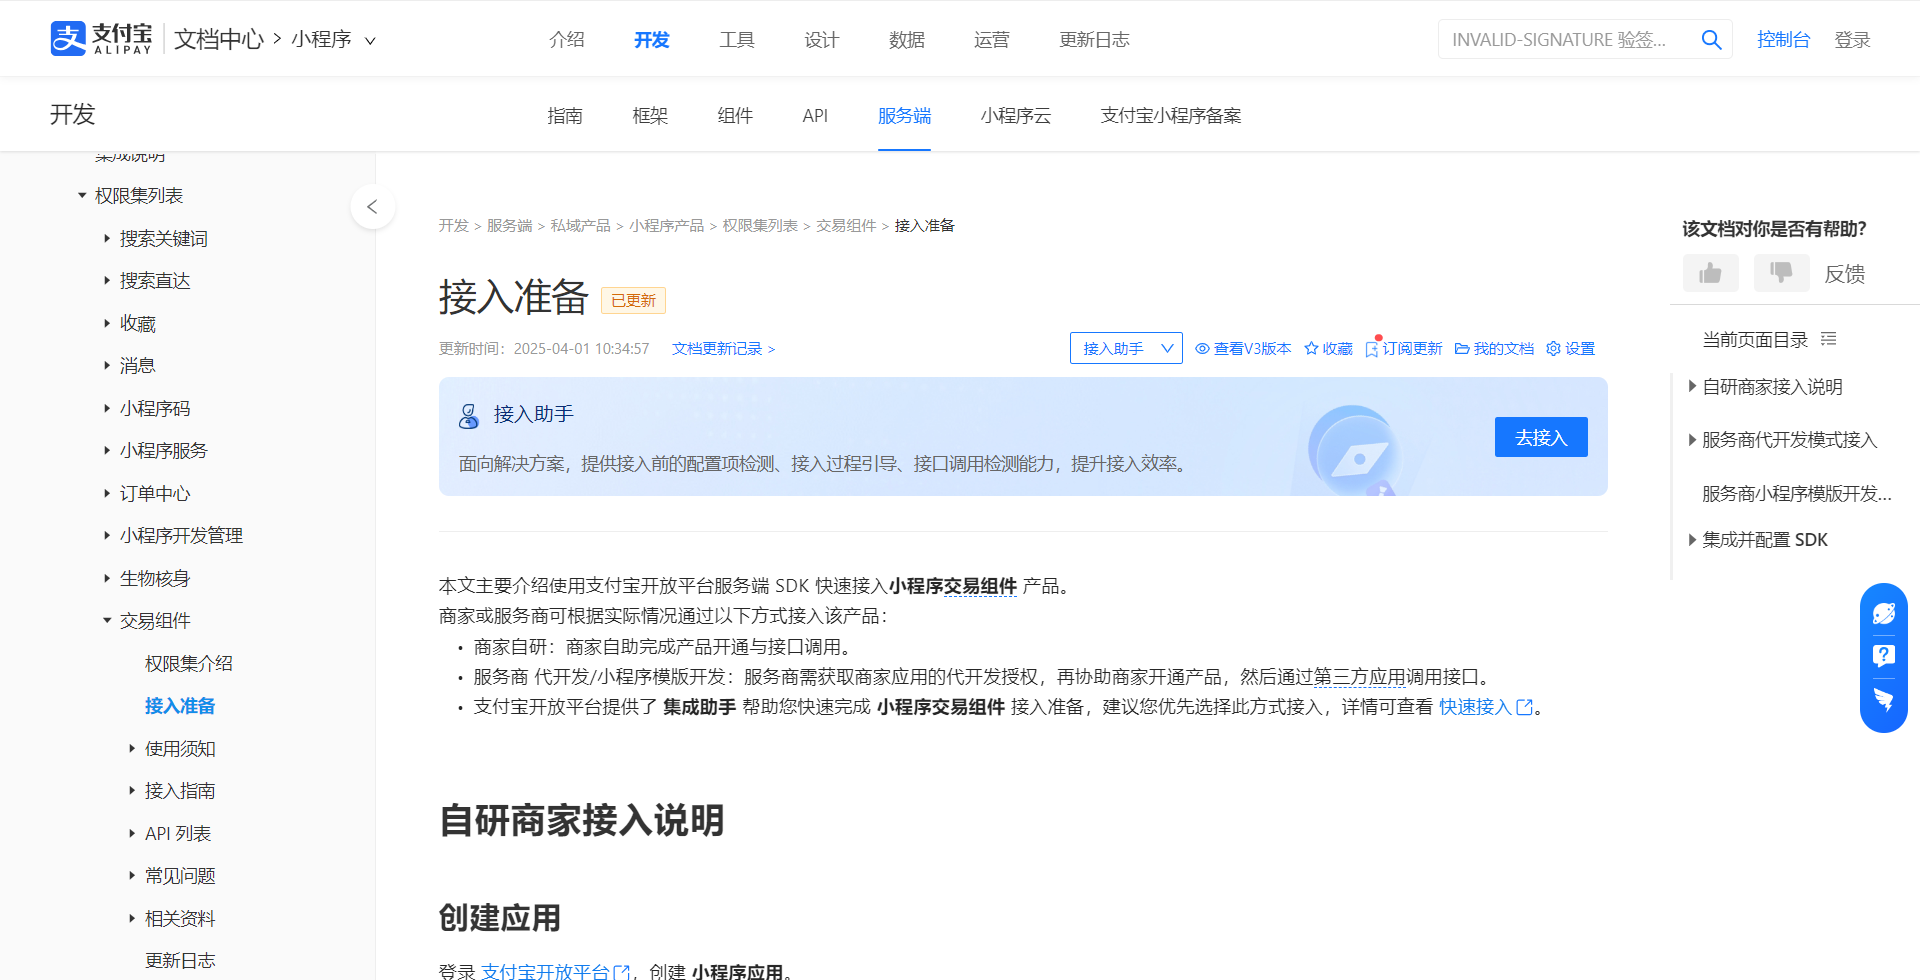Expand the 搜索关键词 tree node
The height and width of the screenshot is (980, 1920).
pos(107,238)
